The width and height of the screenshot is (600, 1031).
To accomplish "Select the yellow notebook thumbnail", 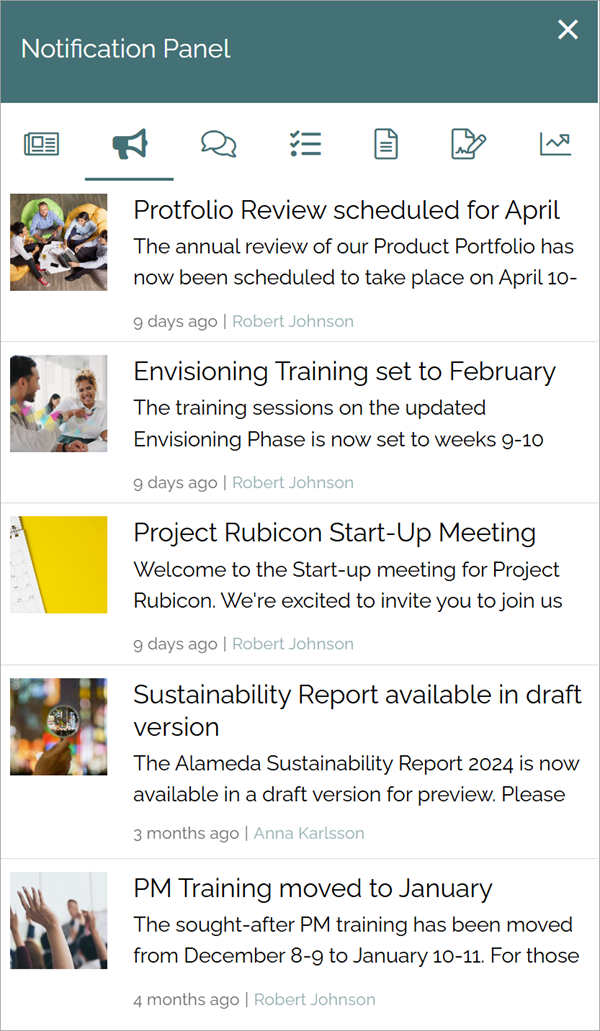I will pos(58,565).
